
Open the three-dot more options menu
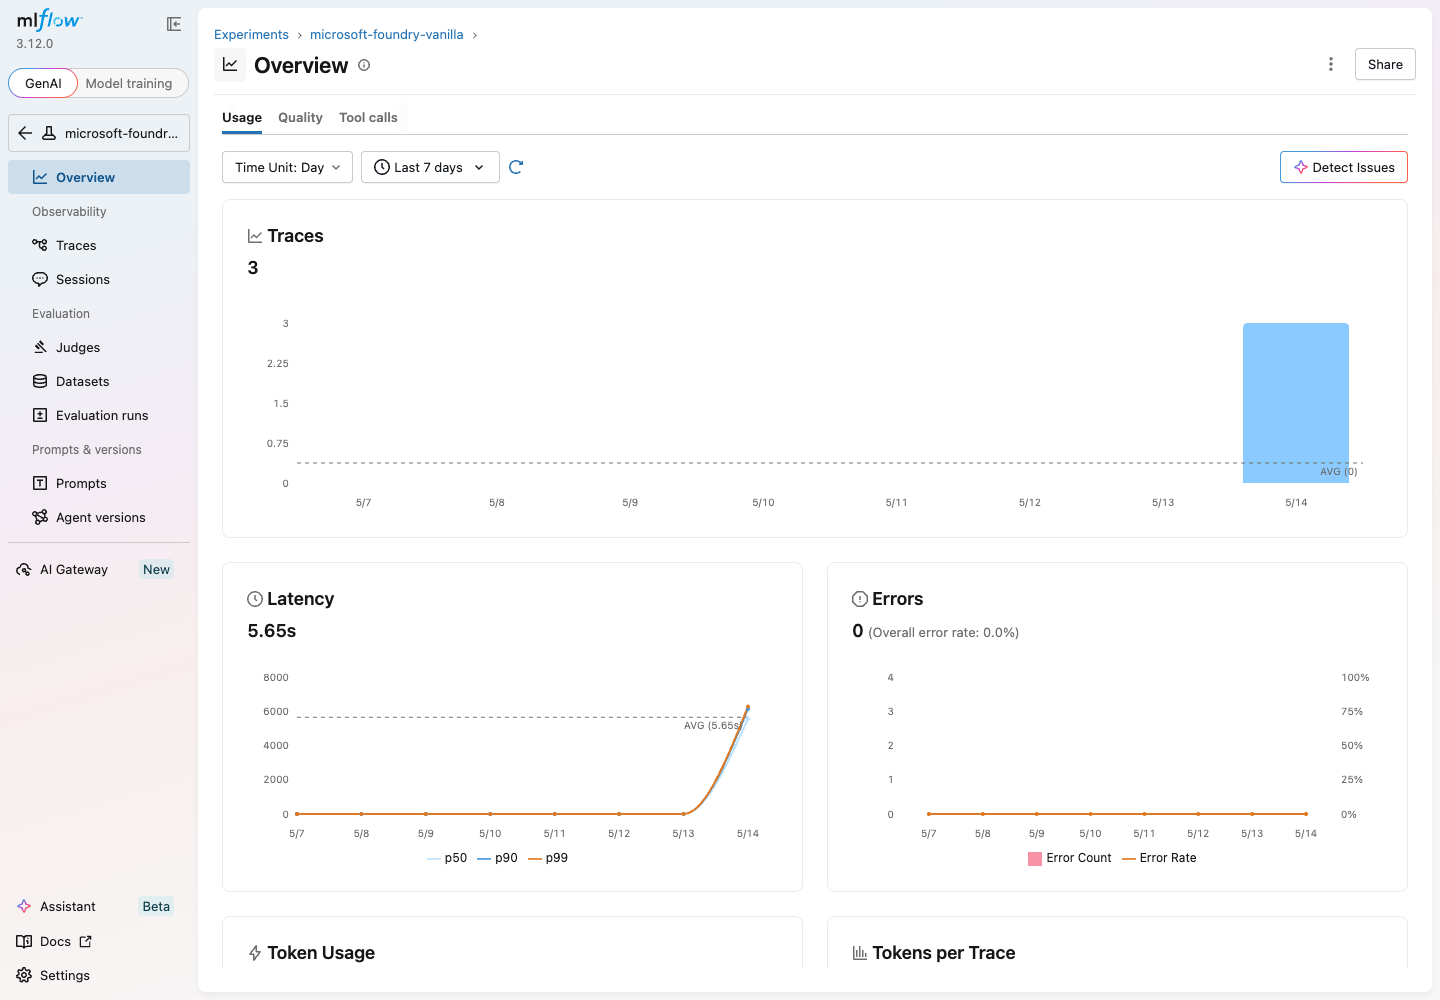(1331, 64)
